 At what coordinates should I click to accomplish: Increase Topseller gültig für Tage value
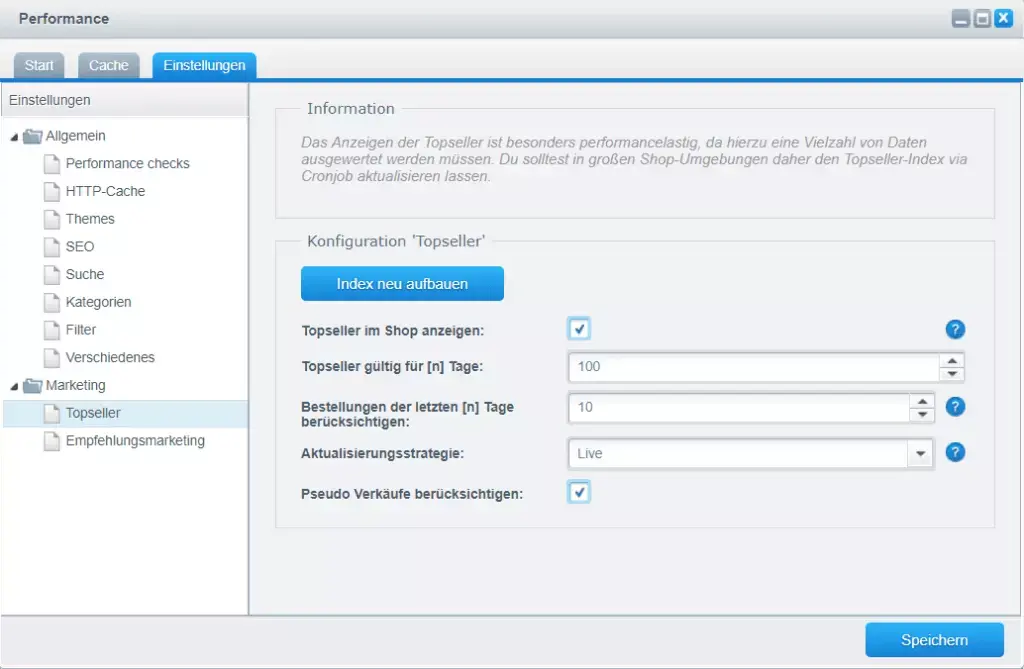coord(953,360)
